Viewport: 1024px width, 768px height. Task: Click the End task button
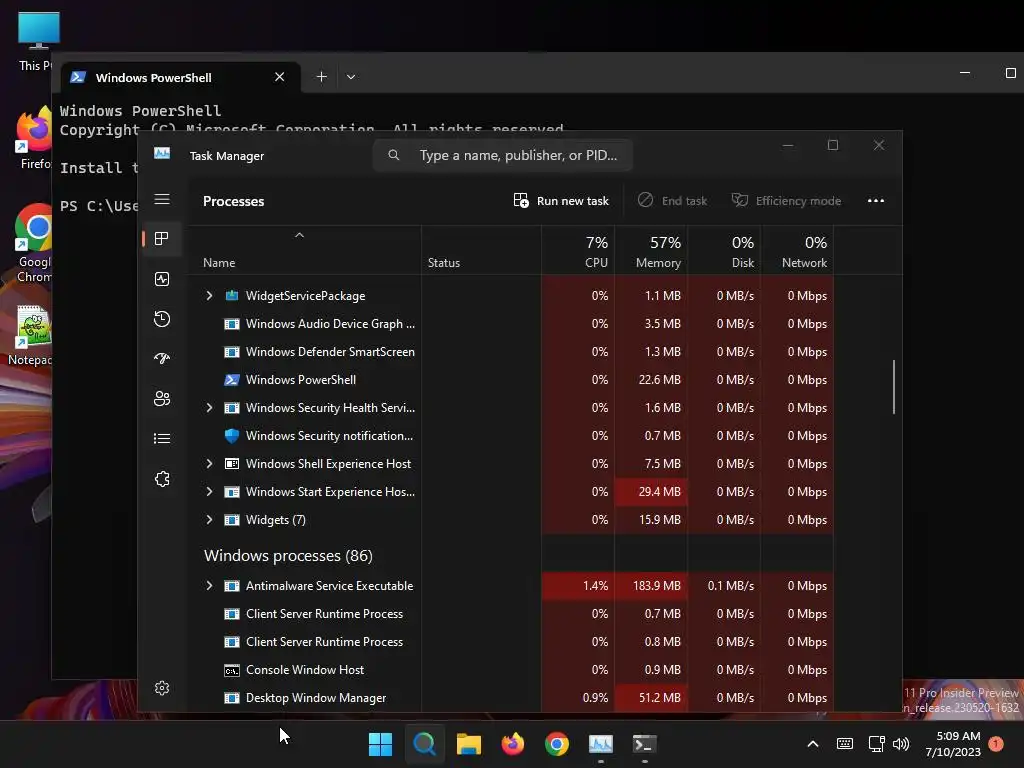(x=672, y=200)
